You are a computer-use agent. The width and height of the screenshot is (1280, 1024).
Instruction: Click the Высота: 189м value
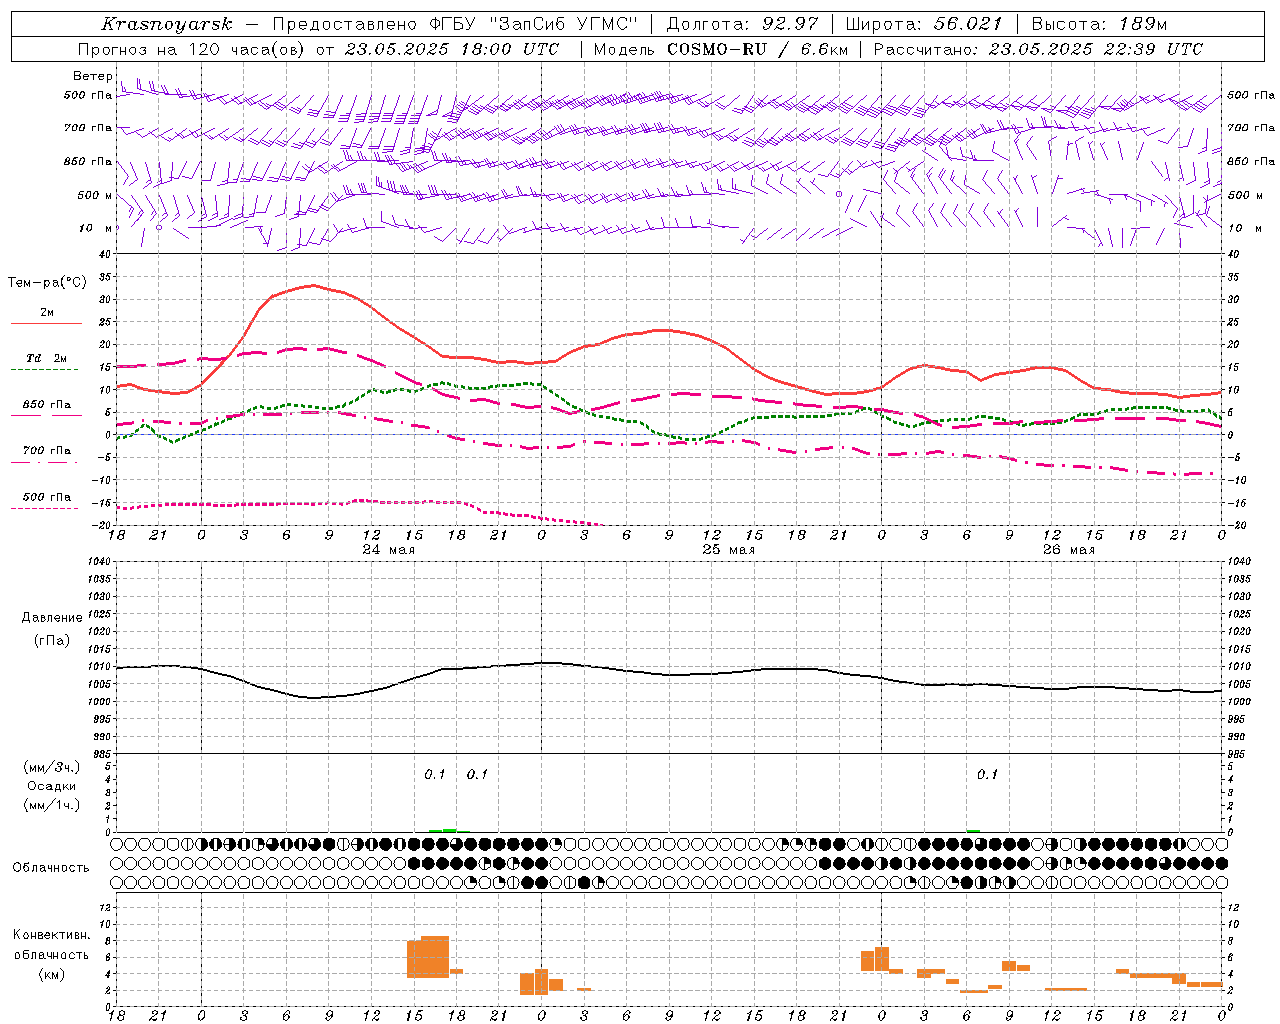click(1099, 24)
